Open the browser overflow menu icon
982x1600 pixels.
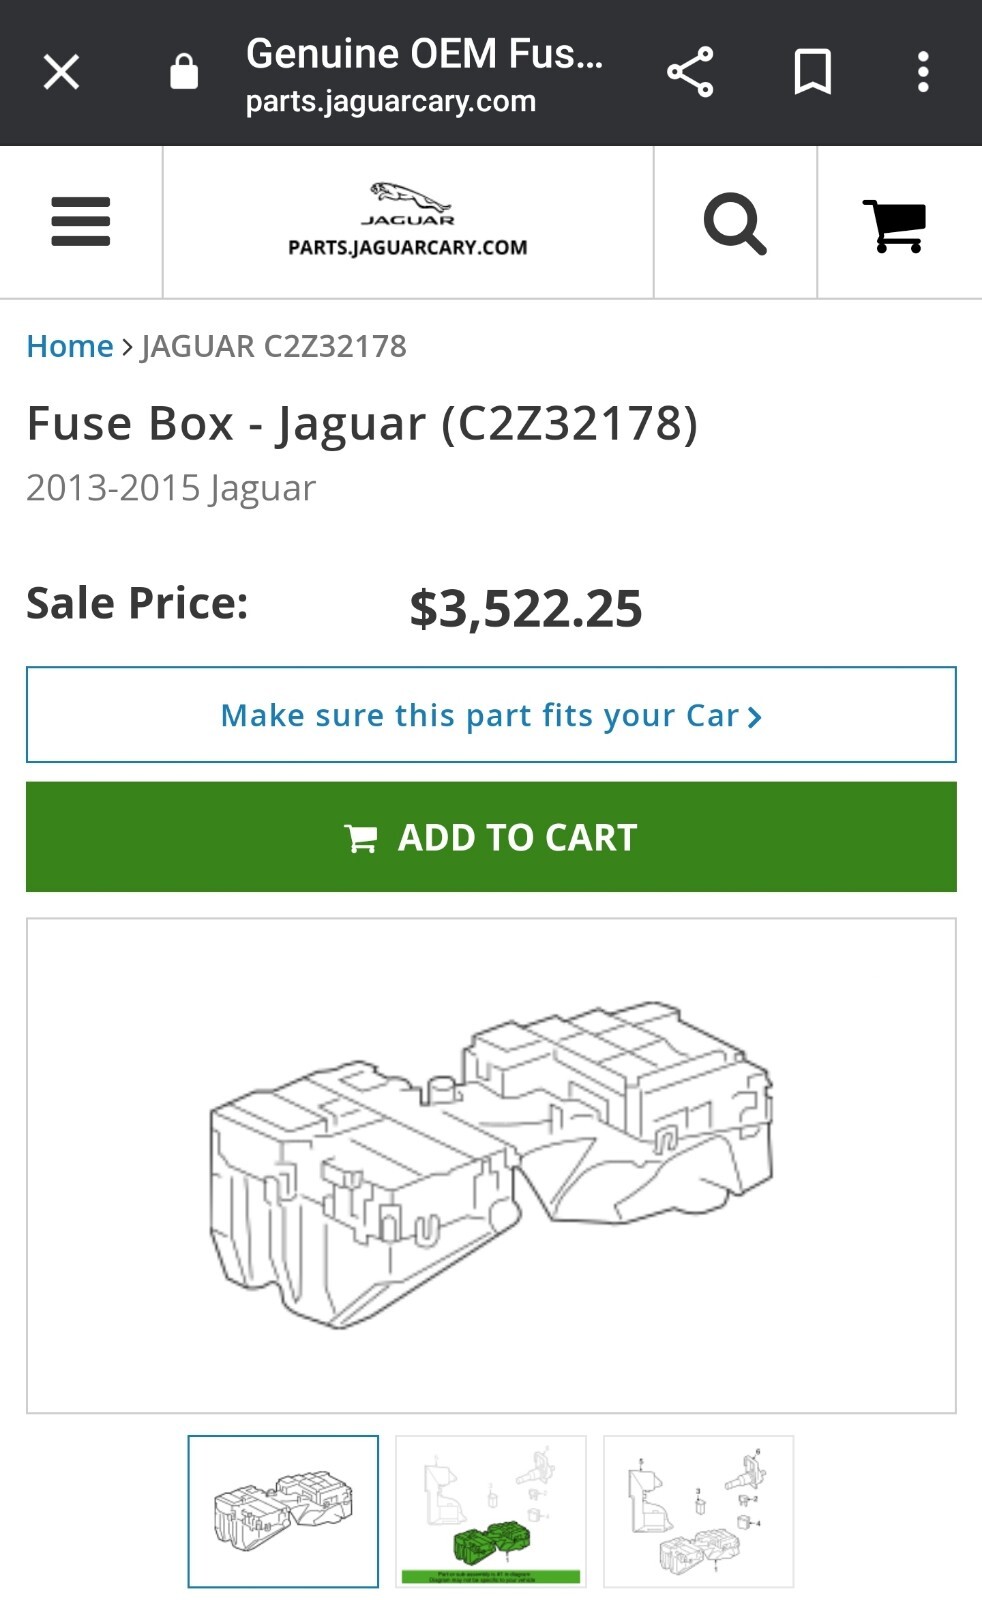tap(922, 71)
